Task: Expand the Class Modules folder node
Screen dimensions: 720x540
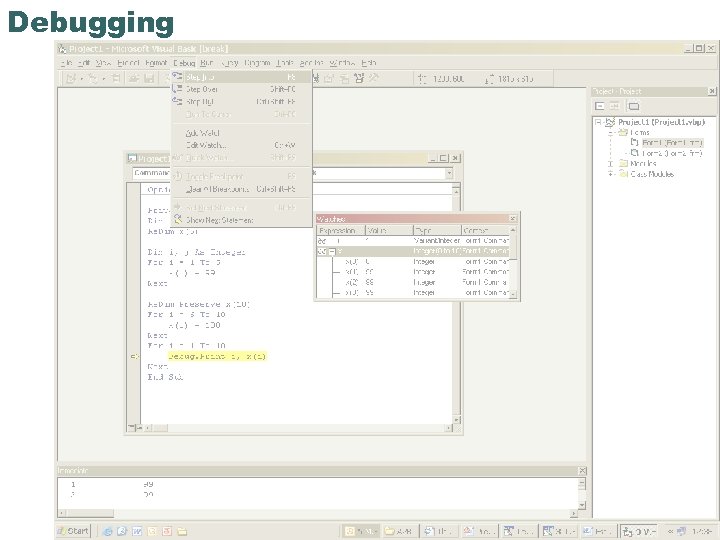Action: pos(611,174)
